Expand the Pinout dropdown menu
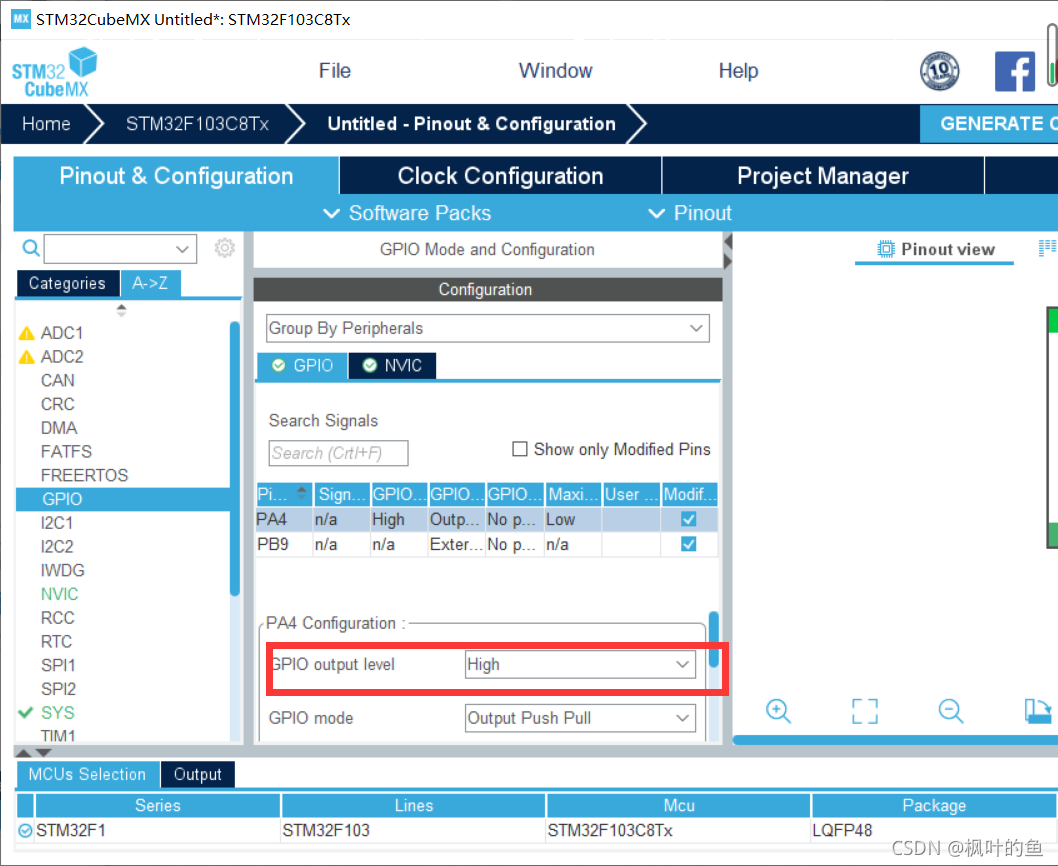 point(690,213)
